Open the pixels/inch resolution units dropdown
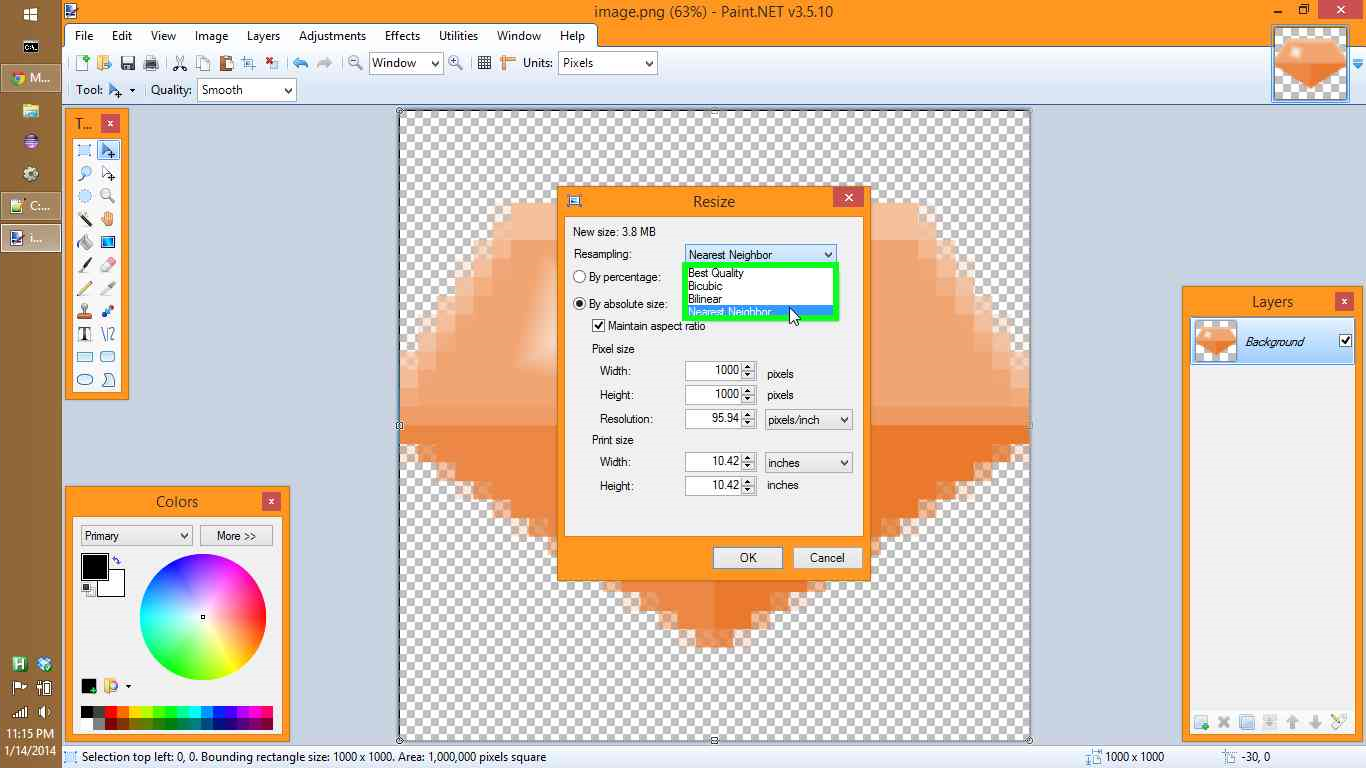This screenshot has width=1366, height=768. [x=808, y=420]
